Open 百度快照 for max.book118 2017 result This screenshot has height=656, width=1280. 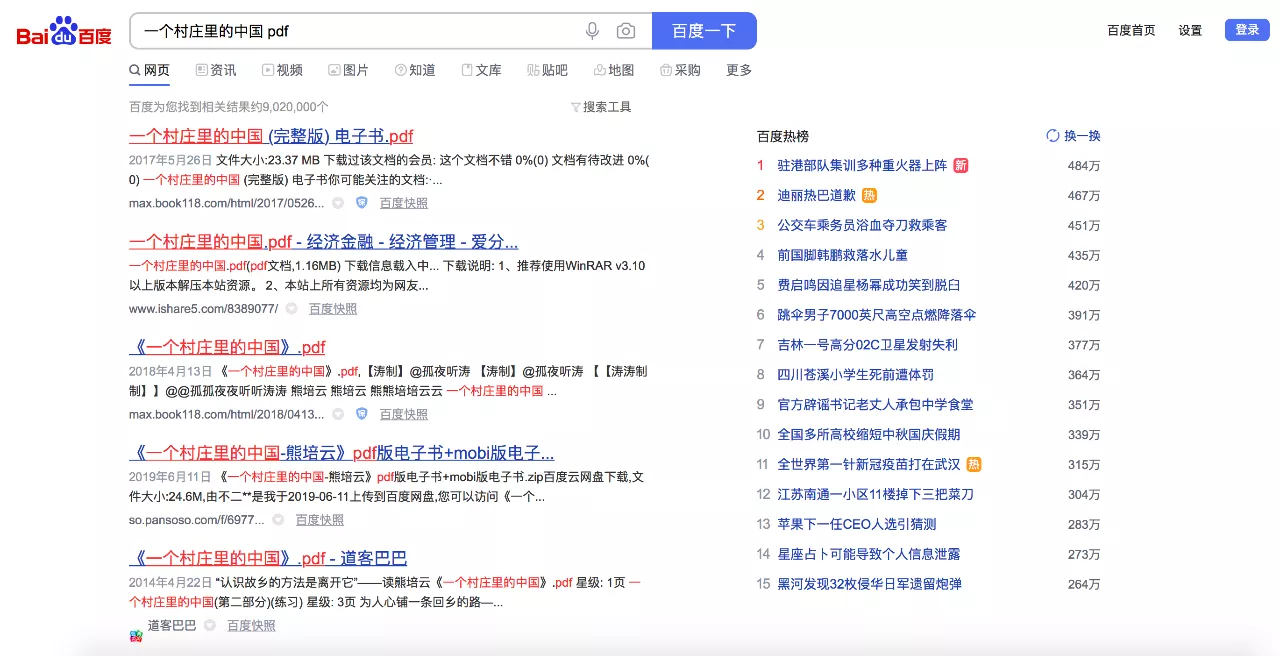click(x=404, y=203)
